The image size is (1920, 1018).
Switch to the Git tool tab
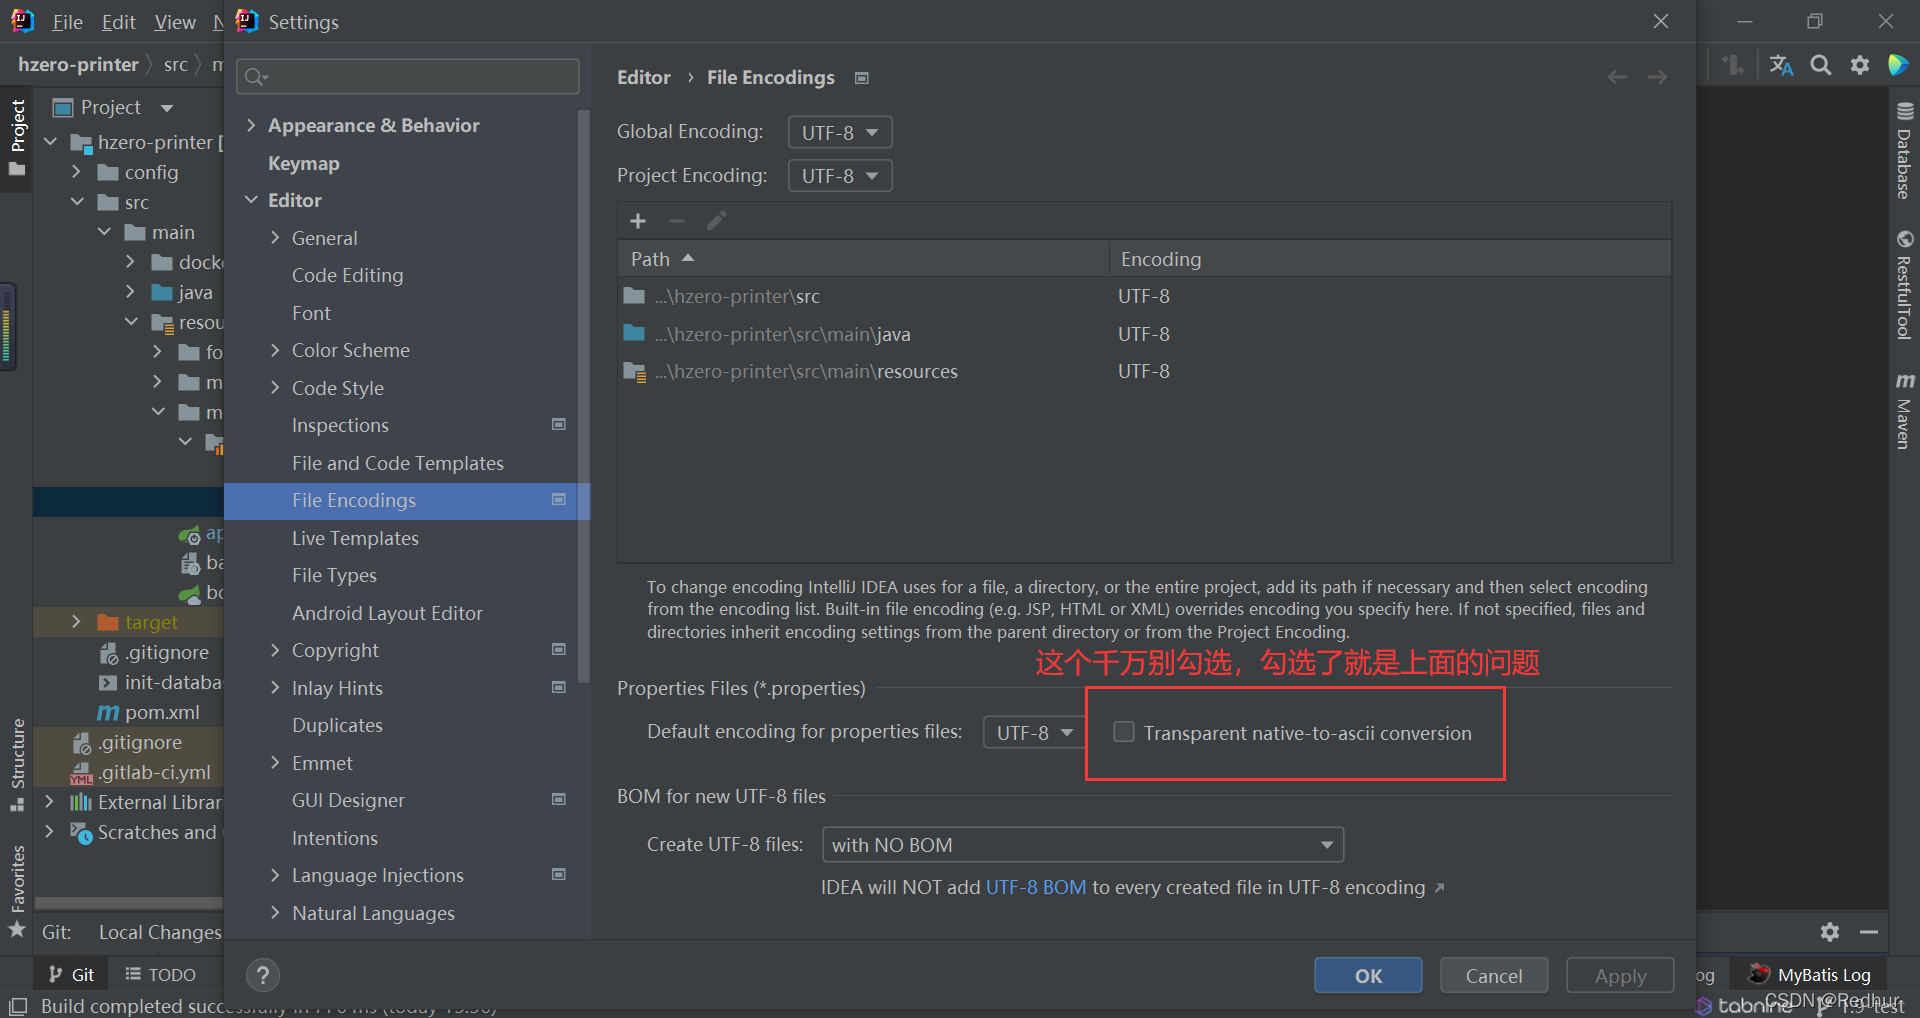coord(72,975)
